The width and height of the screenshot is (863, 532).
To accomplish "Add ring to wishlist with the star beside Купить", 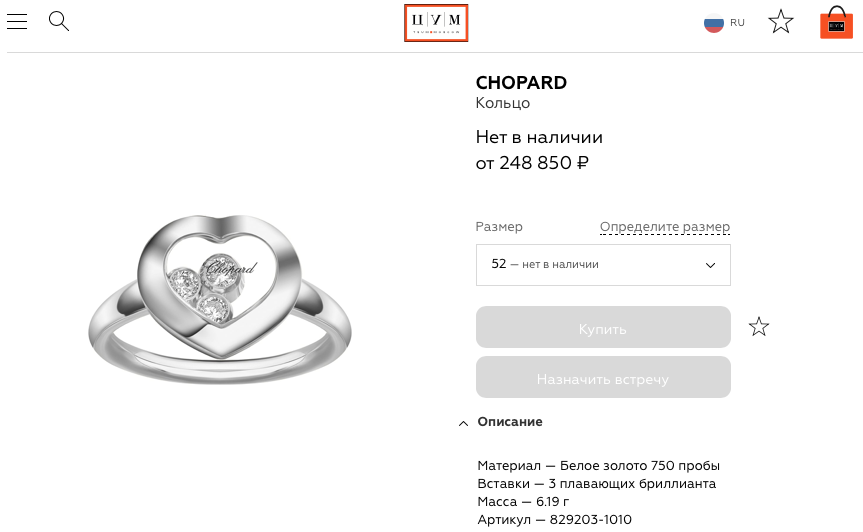I will pyautogui.click(x=759, y=327).
